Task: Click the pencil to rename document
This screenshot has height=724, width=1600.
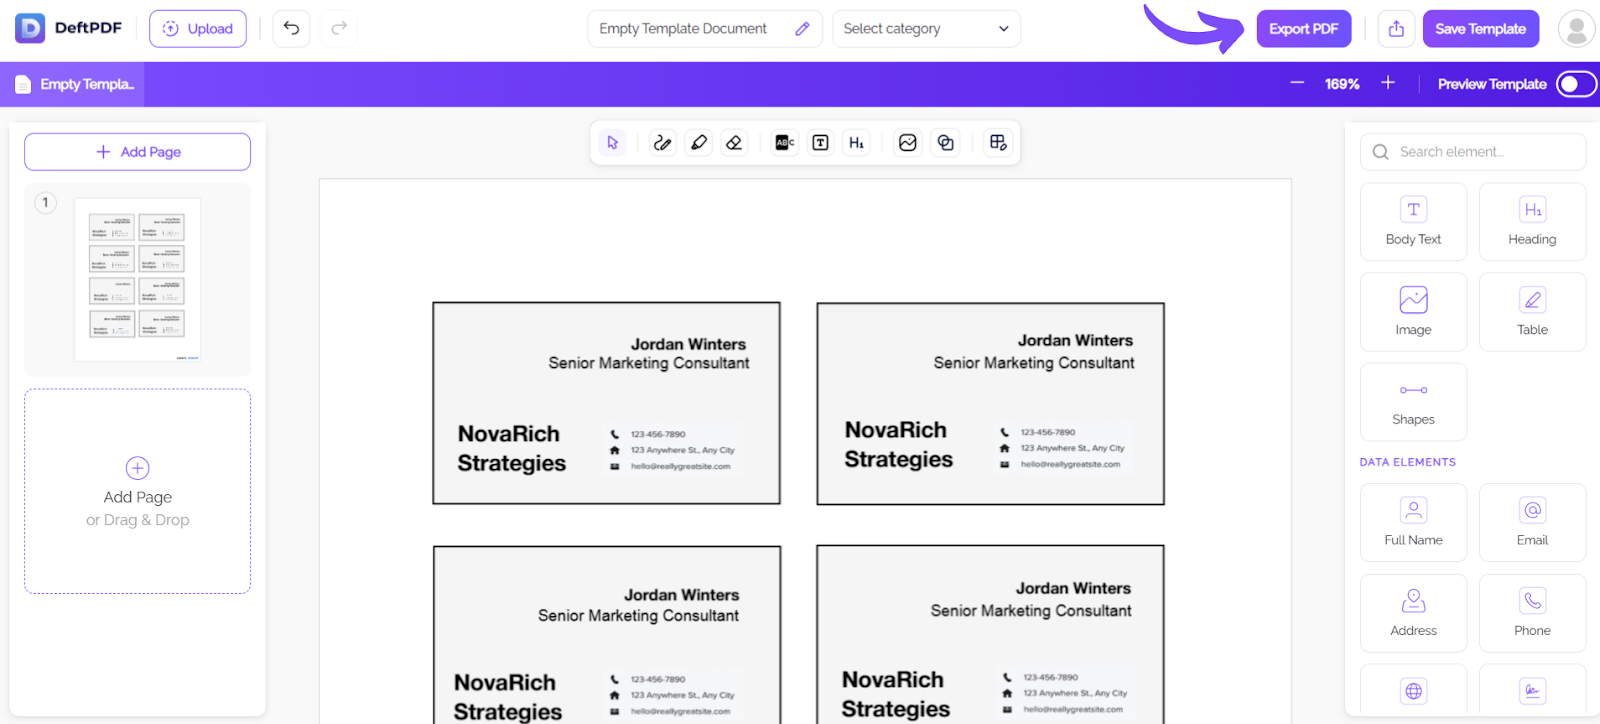Action: click(802, 29)
